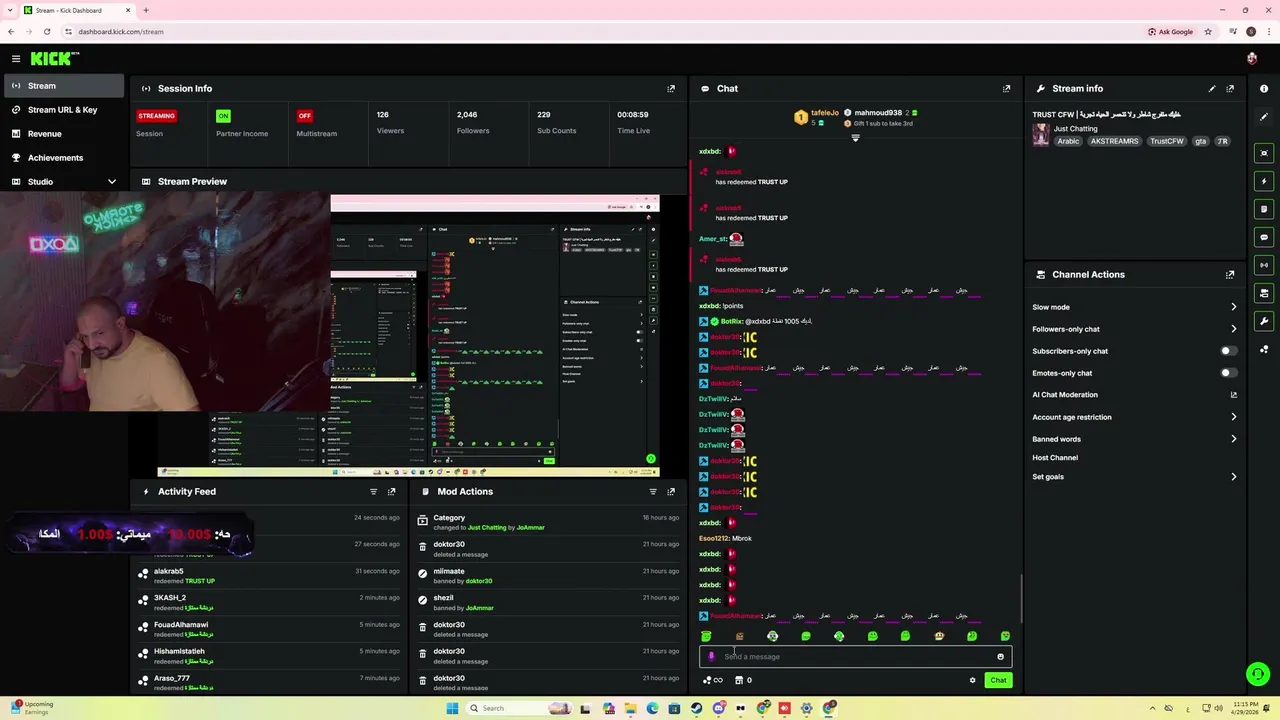Open Discord from the taskbar

(719, 708)
